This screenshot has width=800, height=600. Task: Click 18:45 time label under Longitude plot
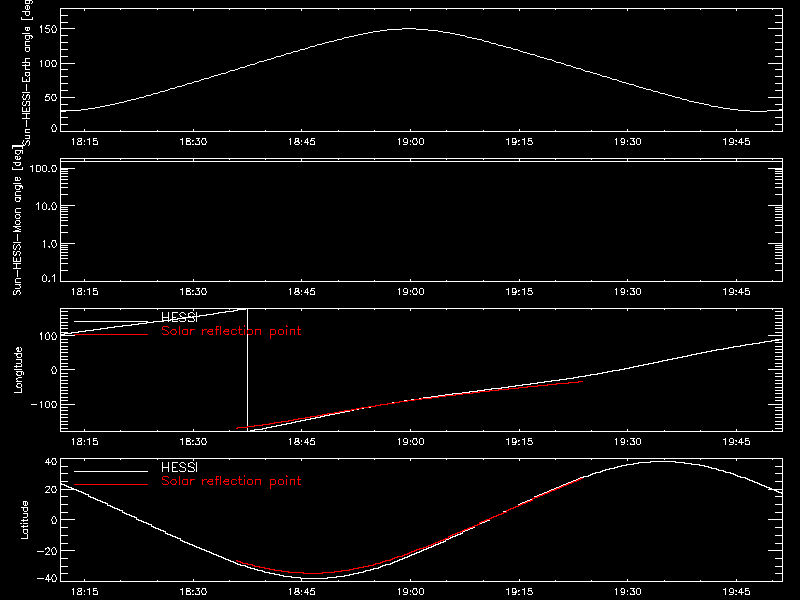302,442
